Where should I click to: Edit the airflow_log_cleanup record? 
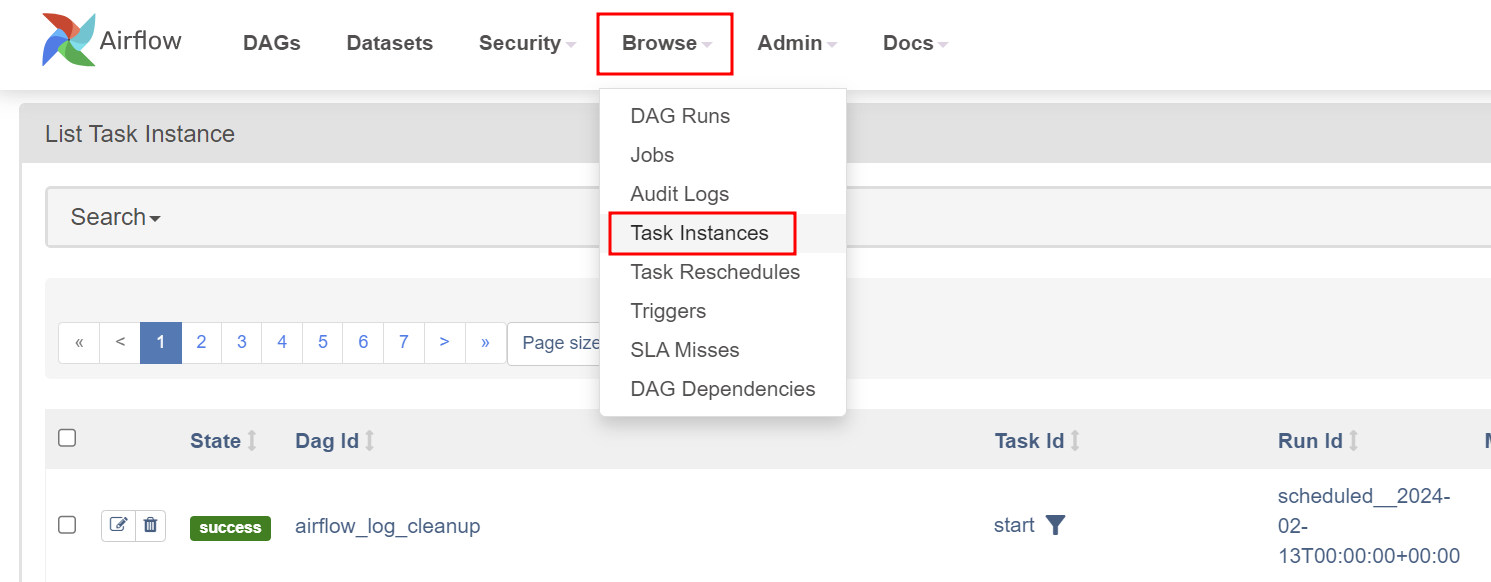[x=118, y=525]
